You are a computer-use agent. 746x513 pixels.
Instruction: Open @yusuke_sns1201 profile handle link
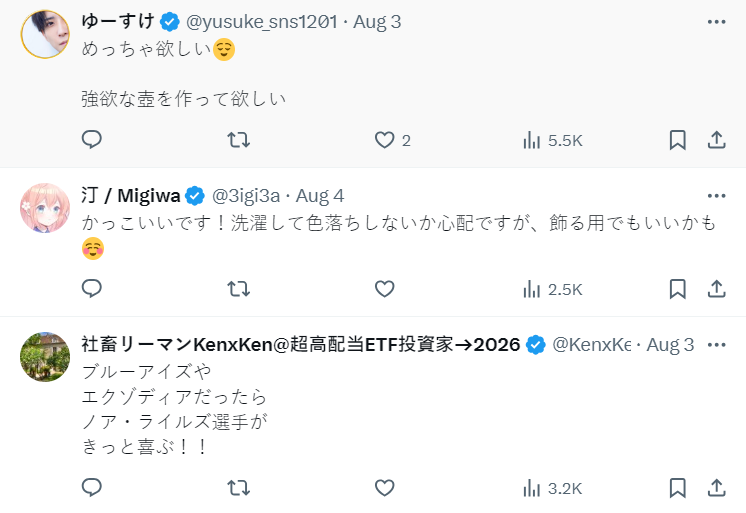click(261, 21)
